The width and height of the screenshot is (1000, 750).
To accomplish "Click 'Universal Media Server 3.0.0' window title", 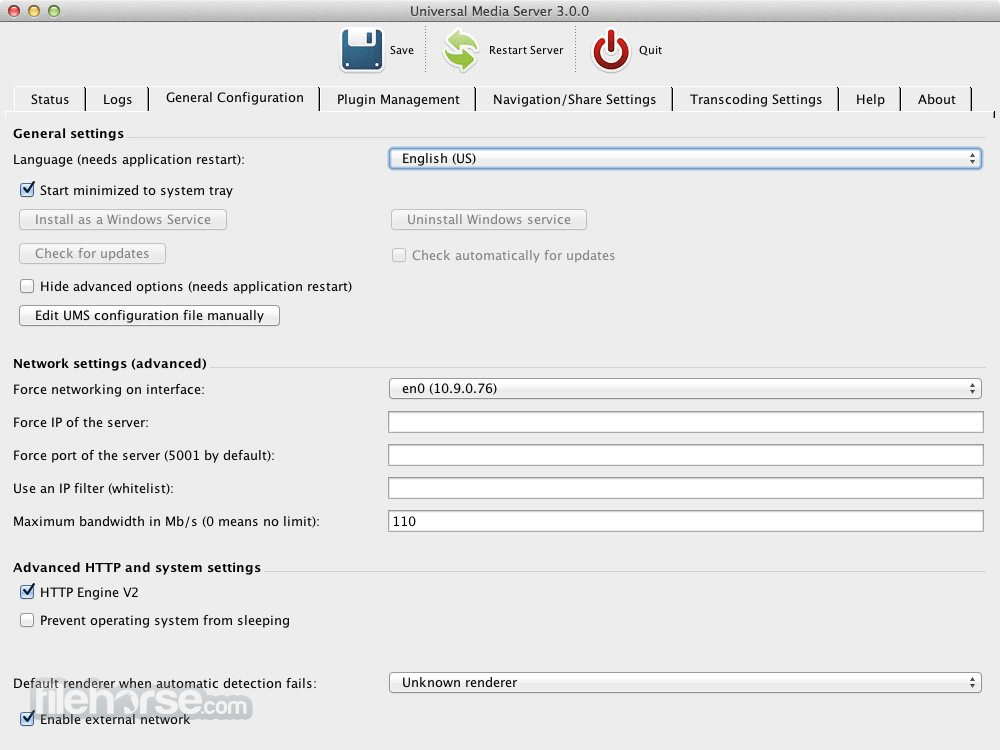I will [499, 11].
